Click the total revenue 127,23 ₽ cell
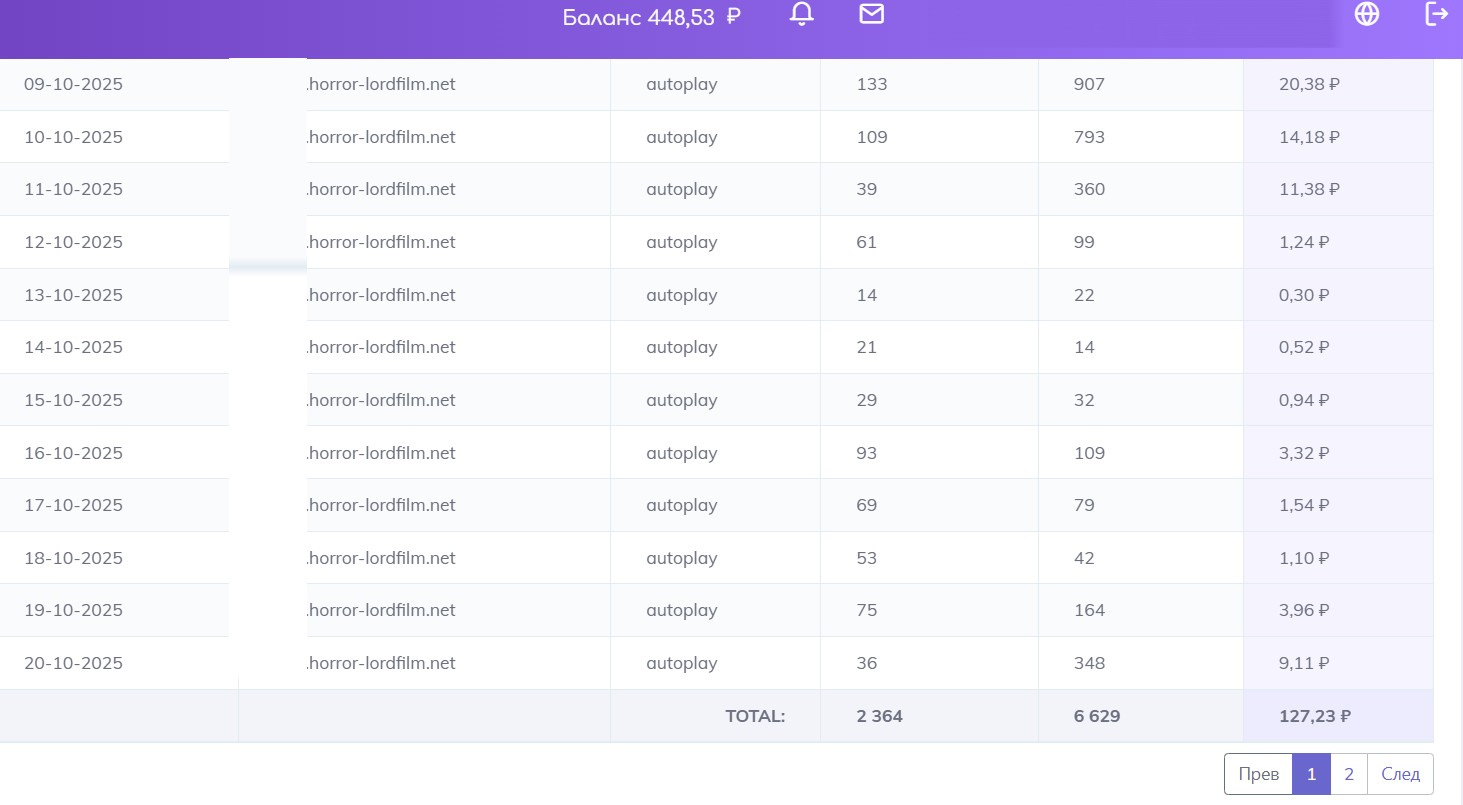This screenshot has height=805, width=1463. click(x=1315, y=716)
